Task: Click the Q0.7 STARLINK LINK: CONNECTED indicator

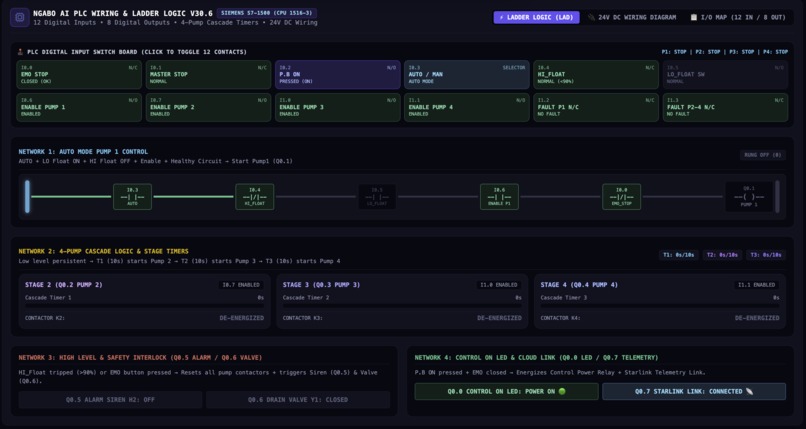Action: pos(694,391)
